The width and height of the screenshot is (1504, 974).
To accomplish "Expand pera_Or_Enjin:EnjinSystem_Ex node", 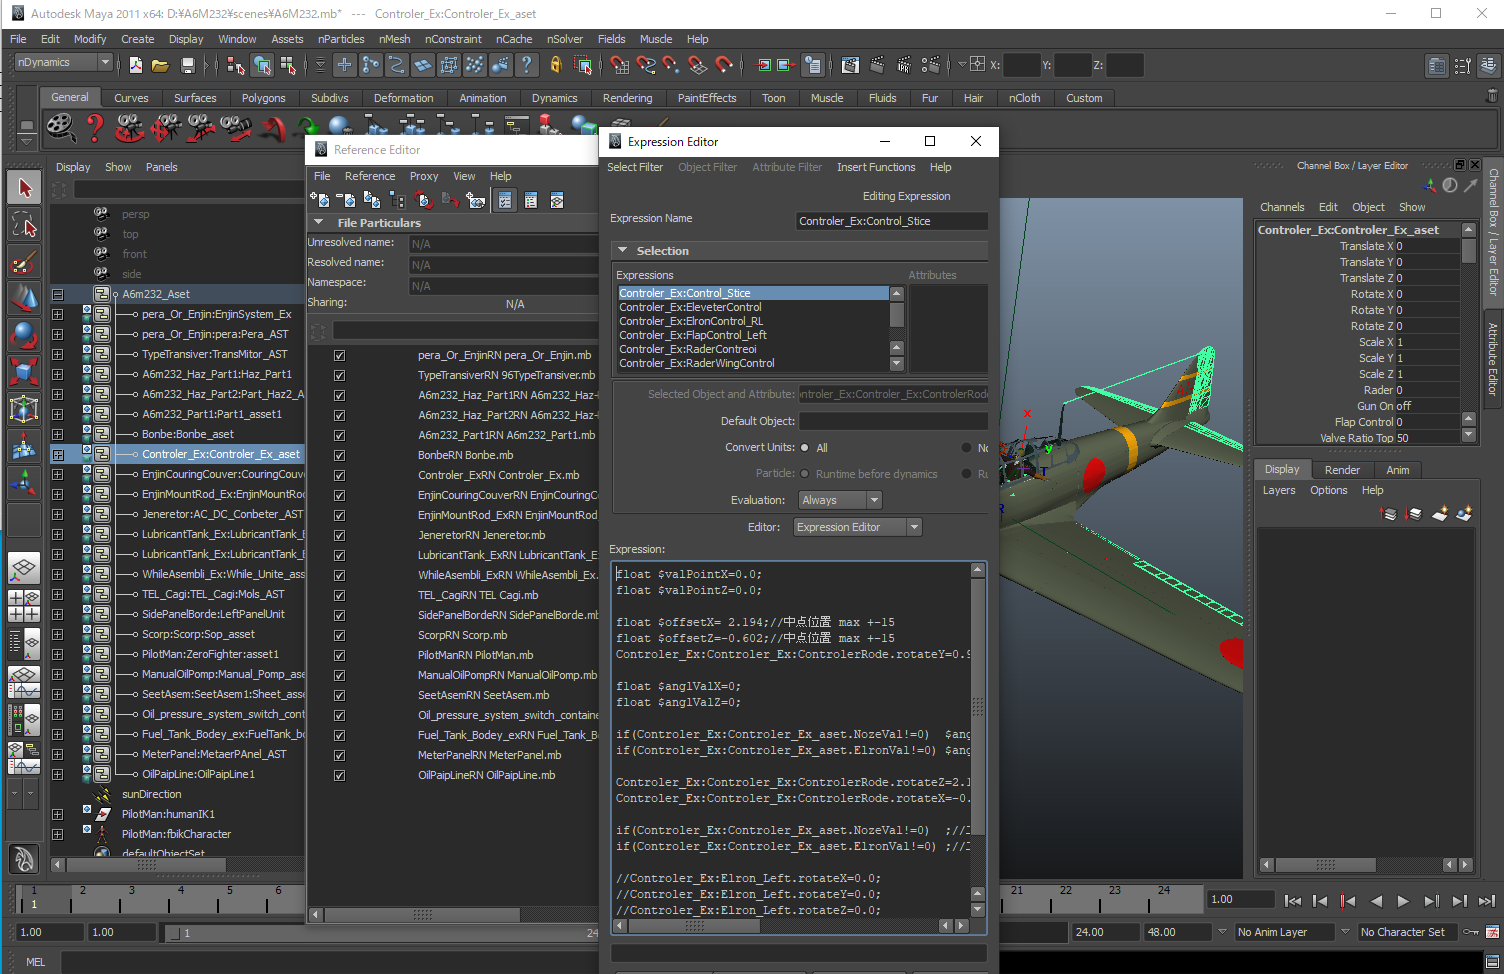I will [57, 314].
